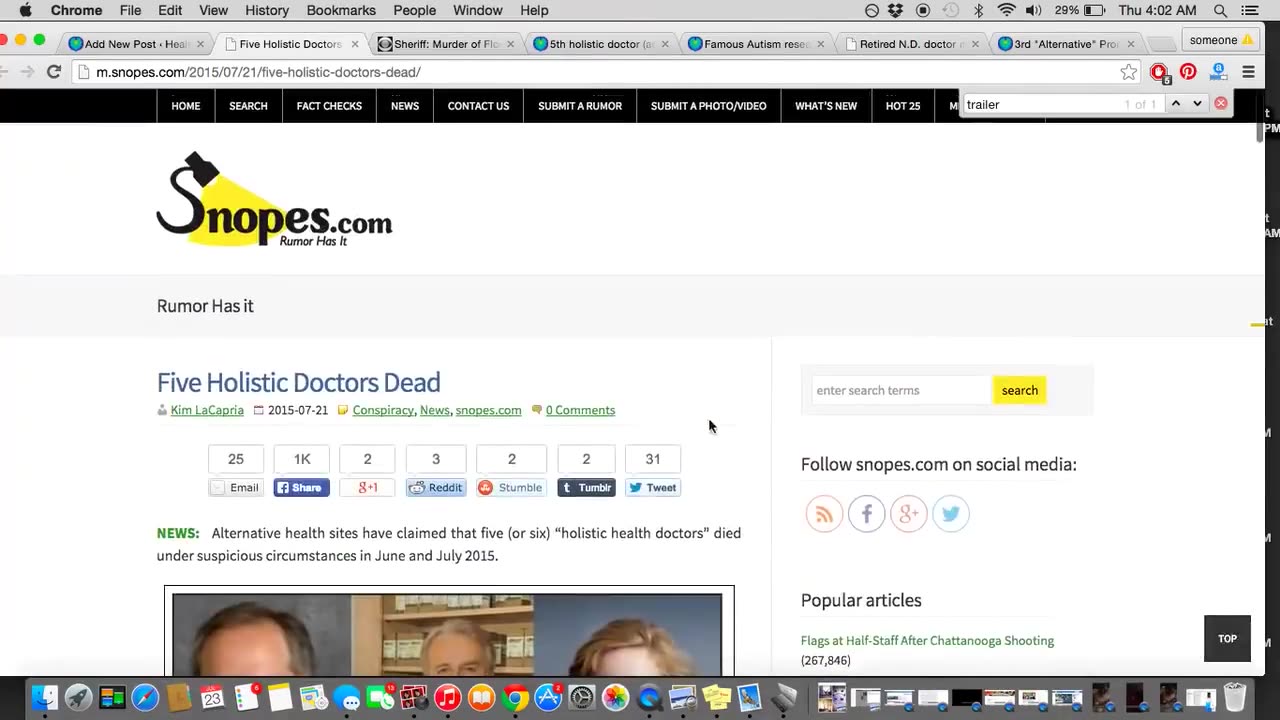Open Spotlight search in menu bar
Viewport: 1280px width, 720px height.
pyautogui.click(x=1220, y=11)
